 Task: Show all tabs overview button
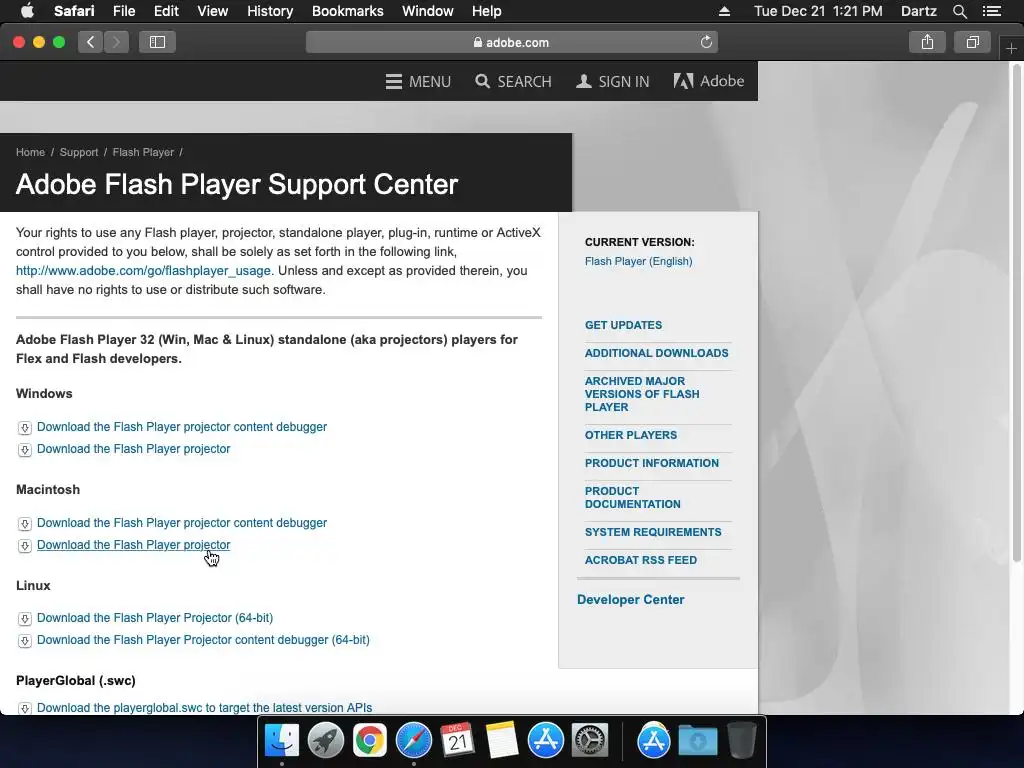click(x=972, y=42)
